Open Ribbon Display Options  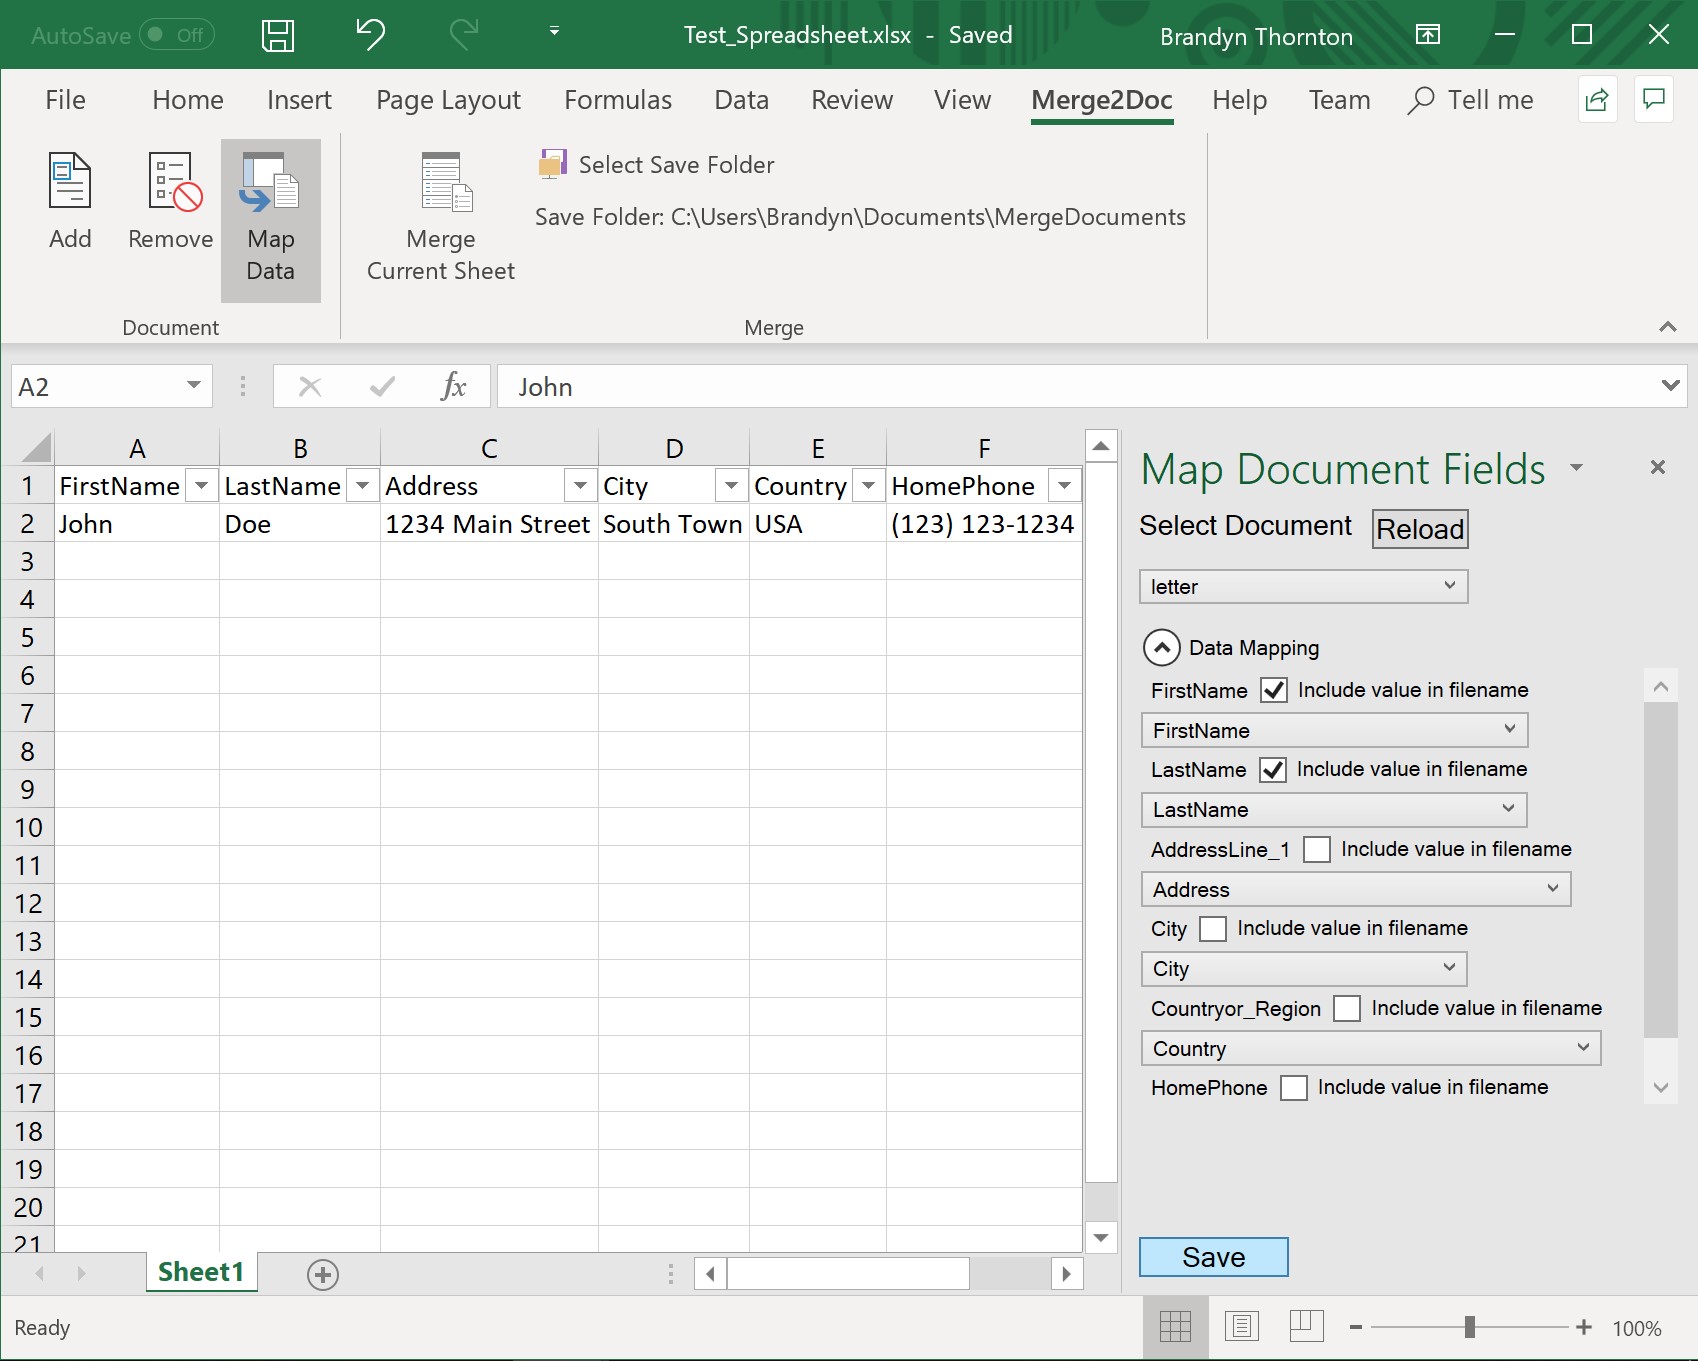(1428, 35)
